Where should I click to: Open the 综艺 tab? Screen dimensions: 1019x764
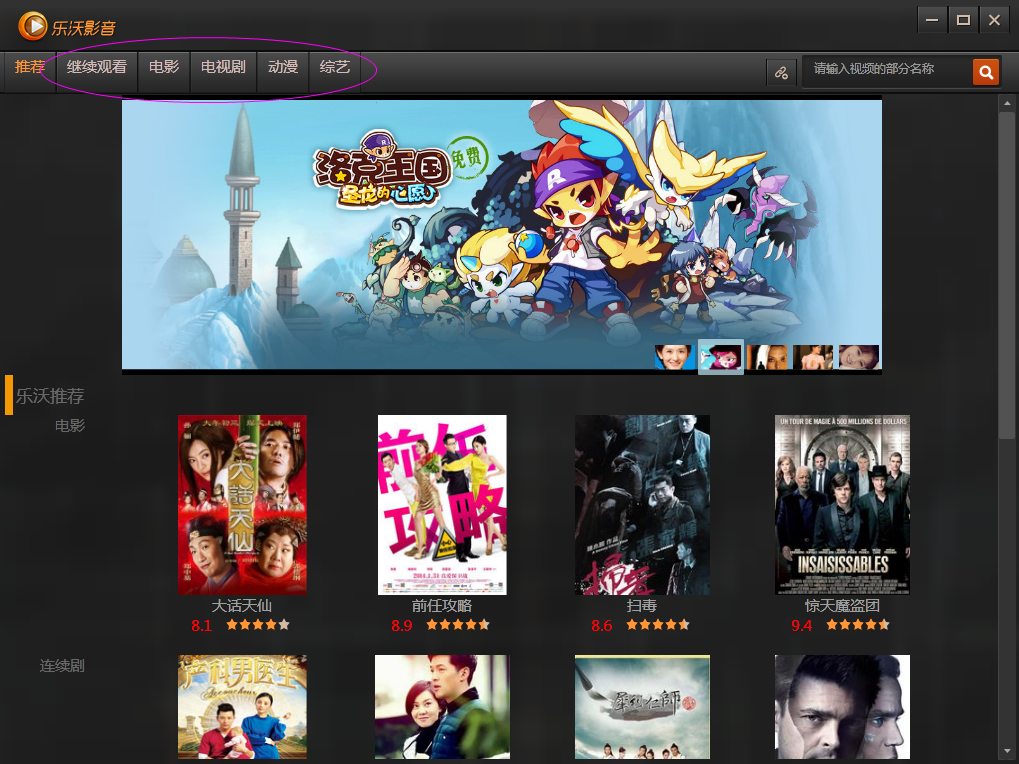point(335,67)
